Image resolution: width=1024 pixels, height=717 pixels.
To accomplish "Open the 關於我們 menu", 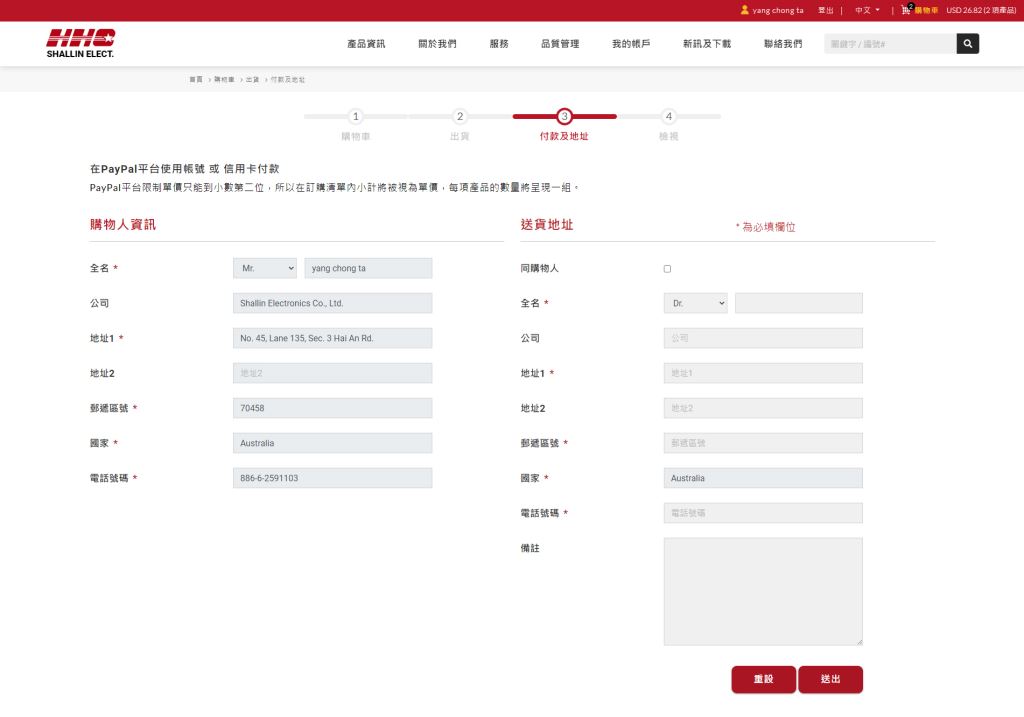I will pos(438,44).
